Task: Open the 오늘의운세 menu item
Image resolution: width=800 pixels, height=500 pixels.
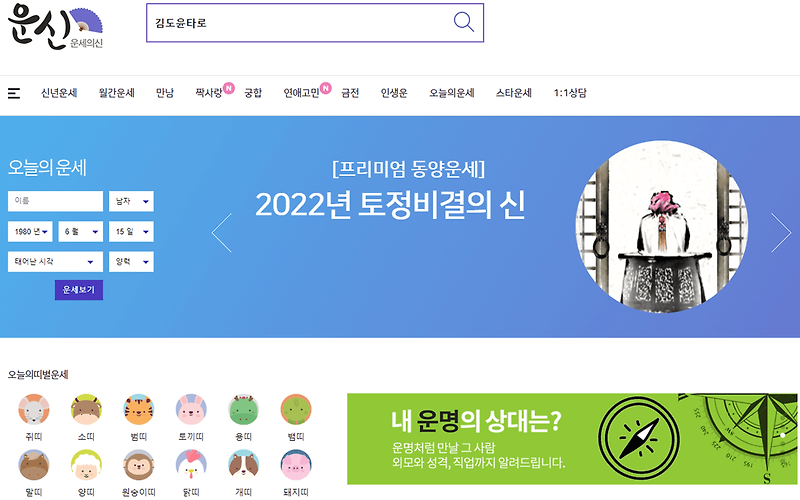Action: (452, 93)
